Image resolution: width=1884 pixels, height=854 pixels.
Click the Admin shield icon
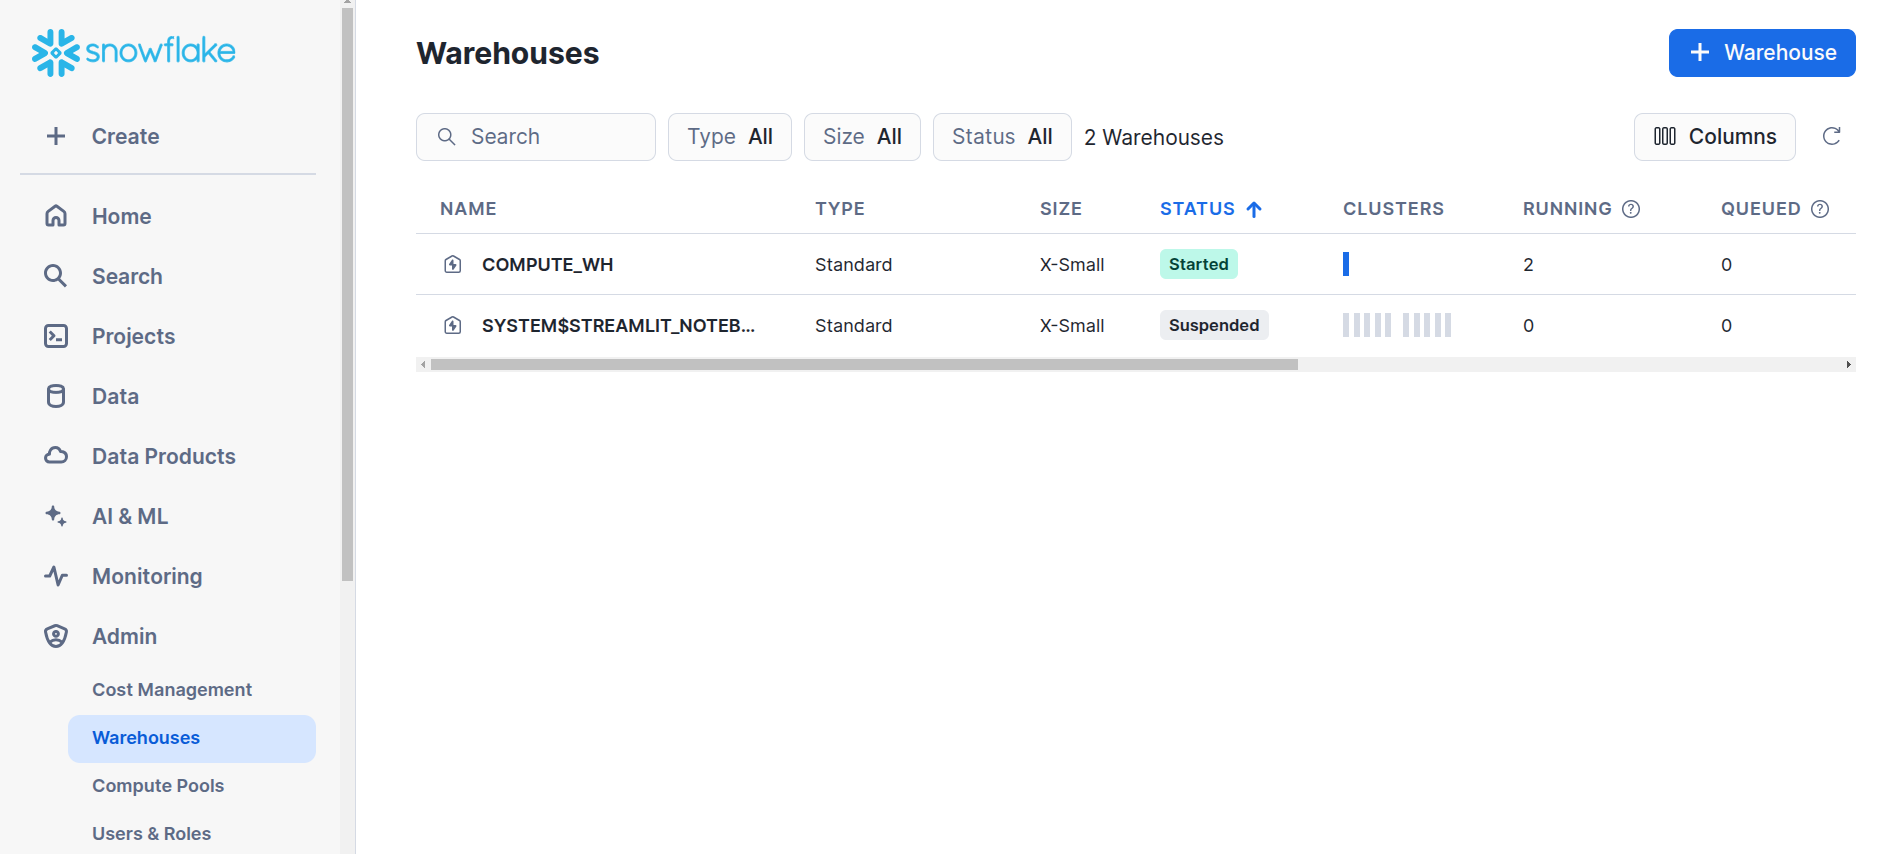coord(56,636)
